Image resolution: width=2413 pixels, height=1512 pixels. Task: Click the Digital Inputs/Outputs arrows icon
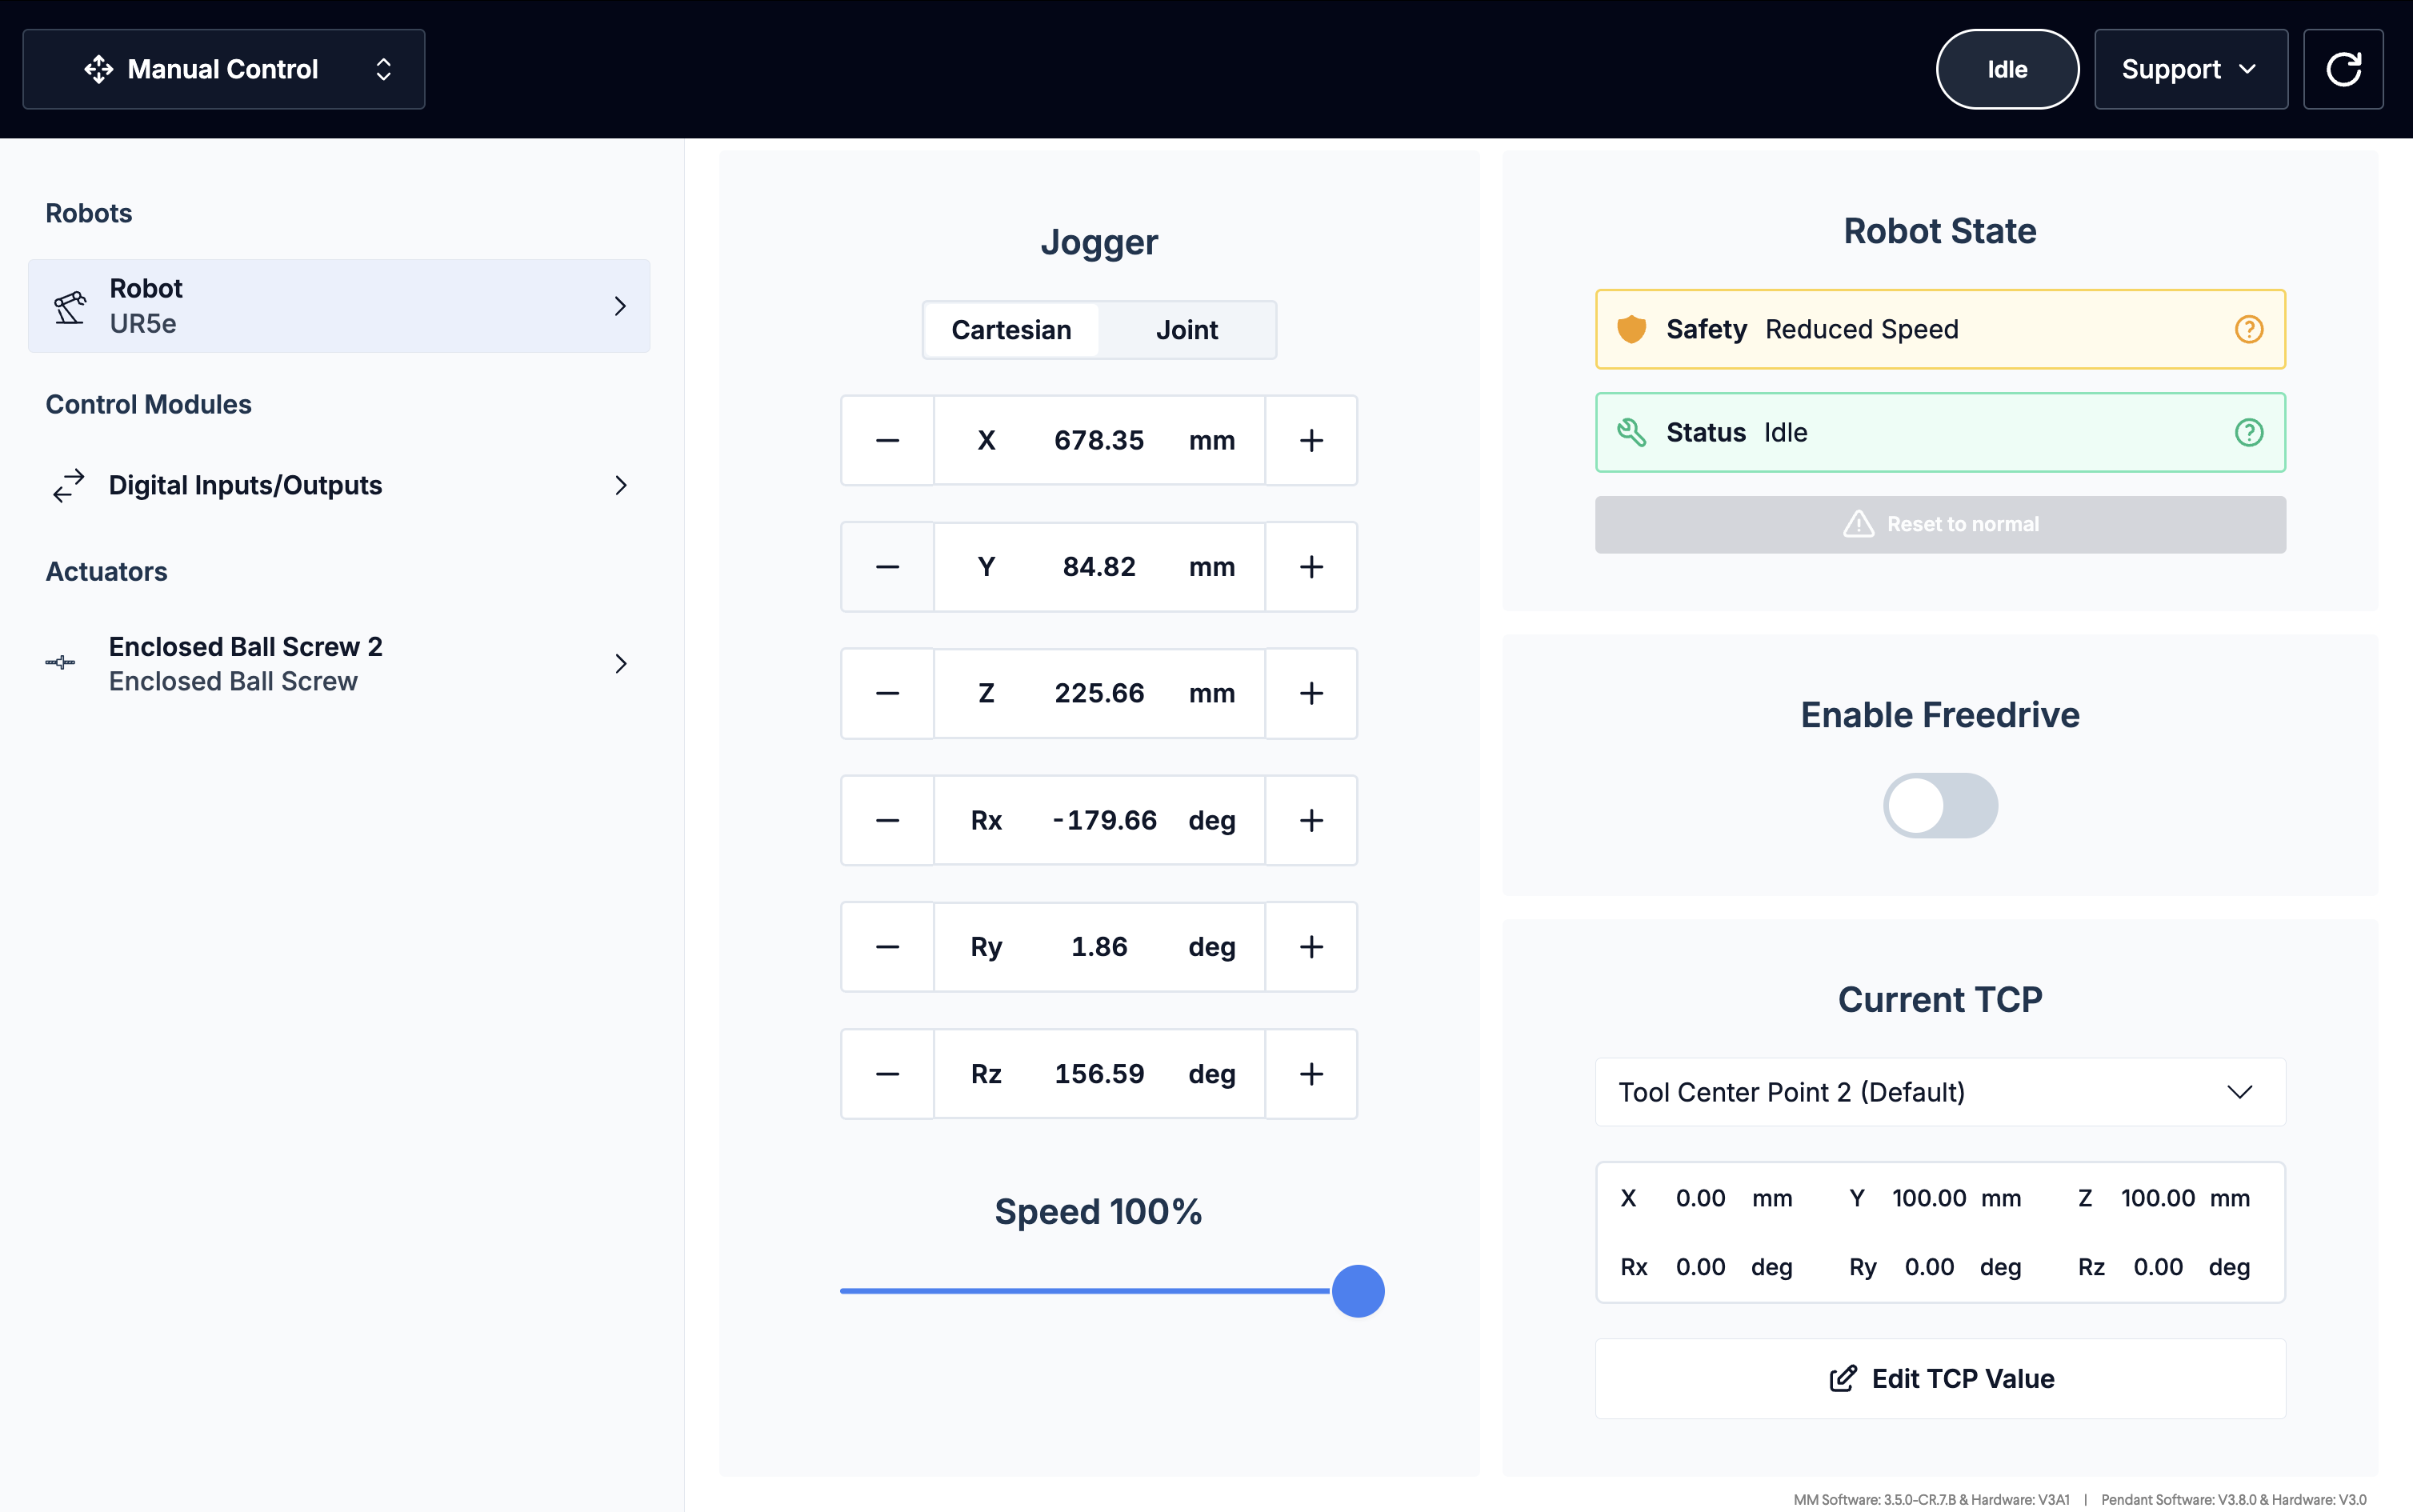click(68, 486)
